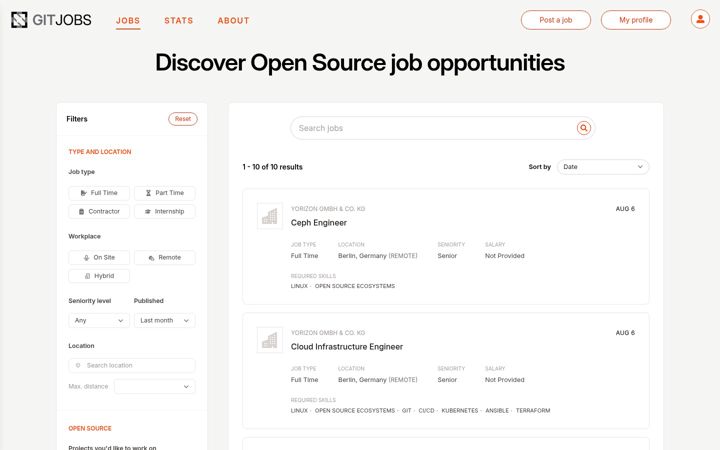Screen dimensions: 720x450
Task: Click the '1 - 10 of 10 results' text
Action: click(x=272, y=167)
